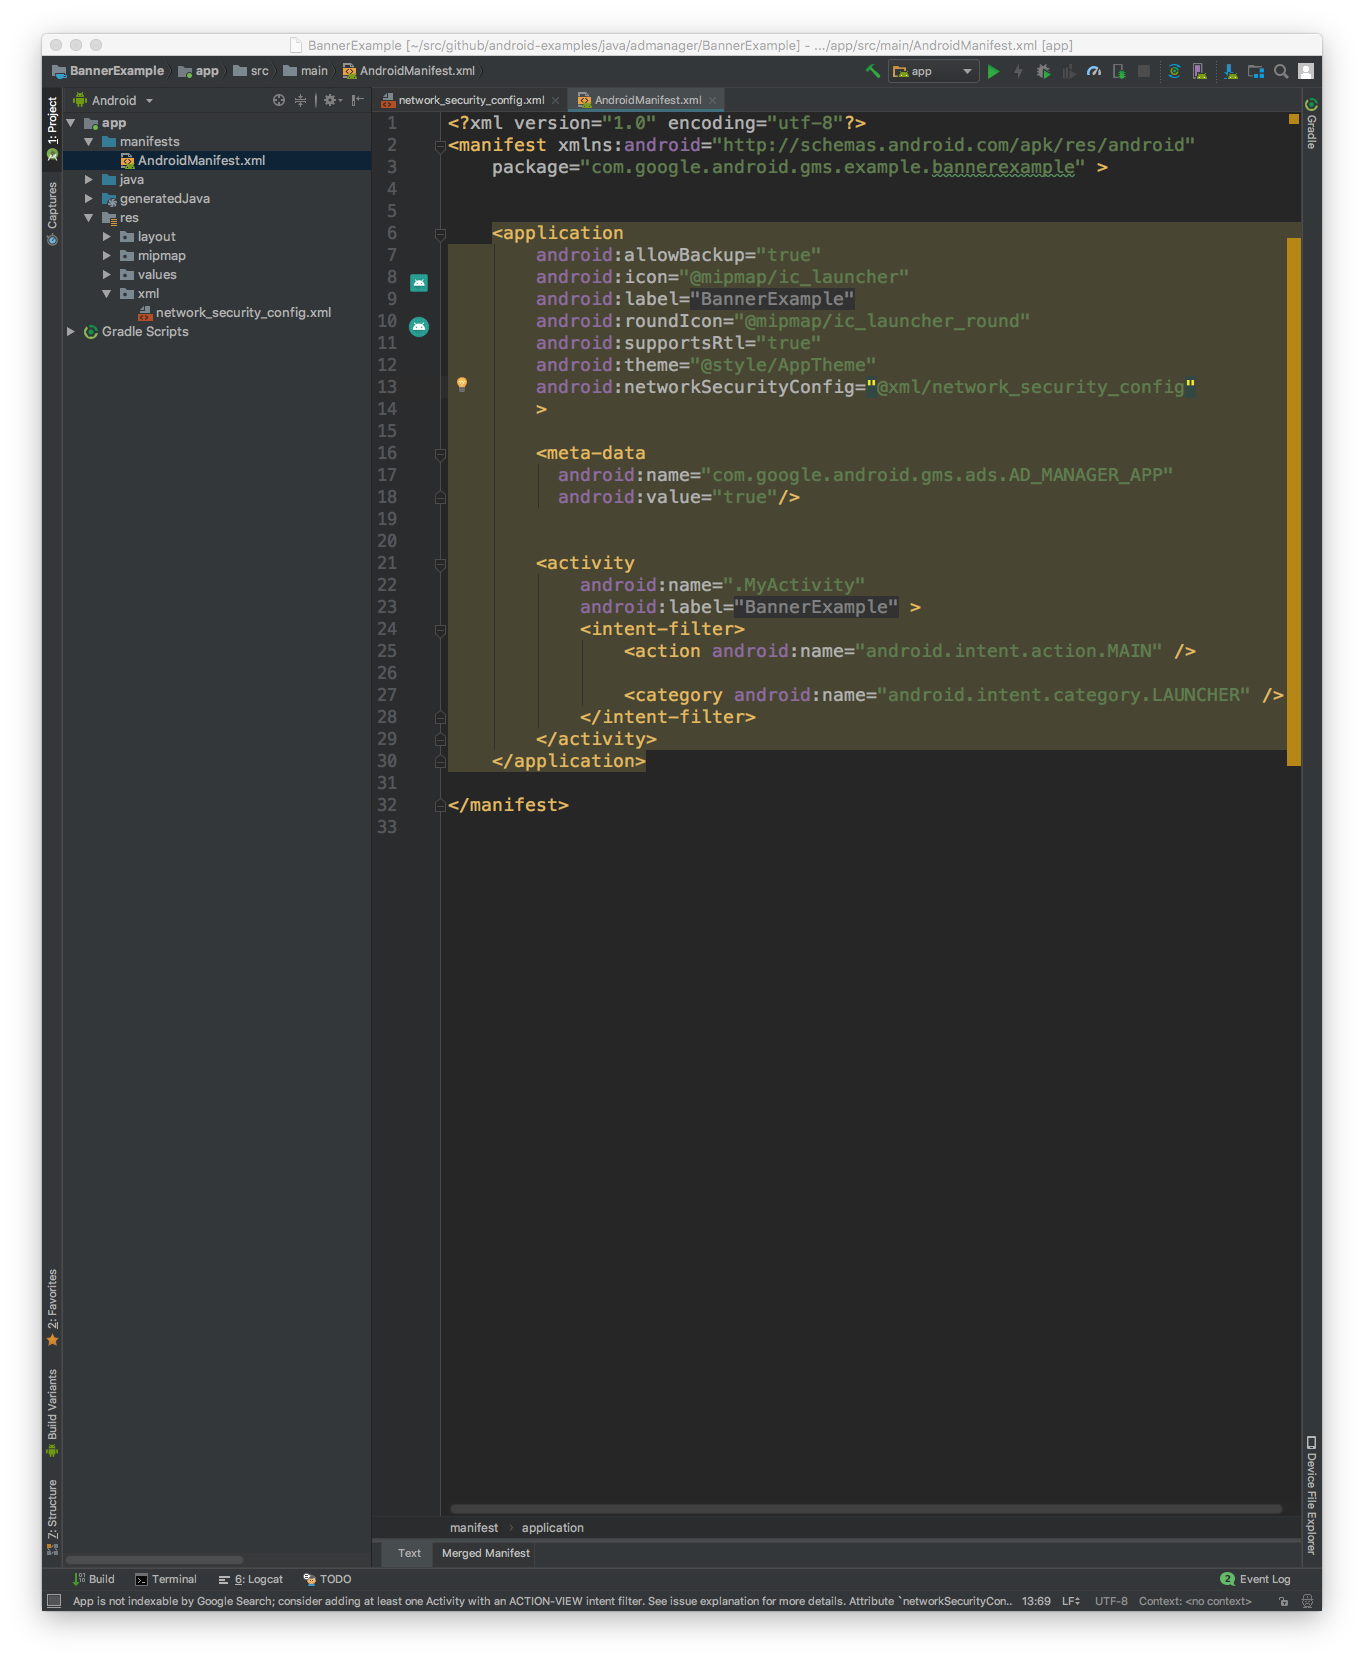Run the app with green play button
This screenshot has width=1364, height=1661.
(993, 71)
